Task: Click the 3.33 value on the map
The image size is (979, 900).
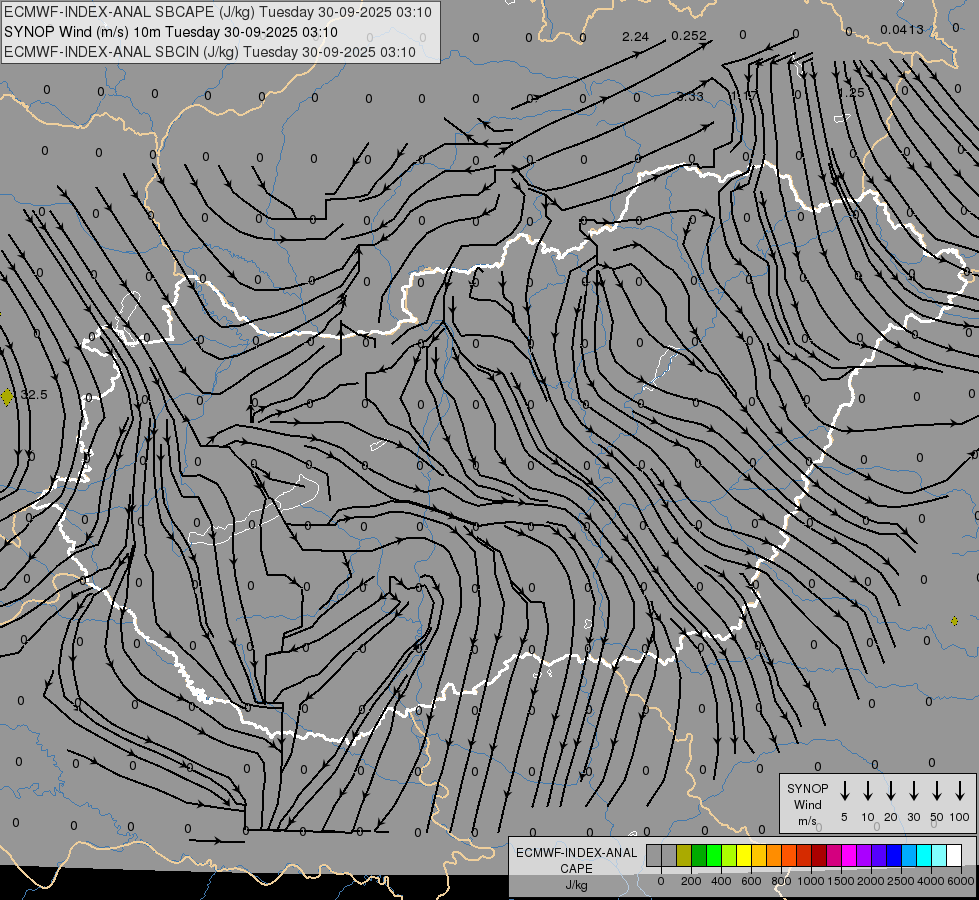Action: tap(690, 97)
